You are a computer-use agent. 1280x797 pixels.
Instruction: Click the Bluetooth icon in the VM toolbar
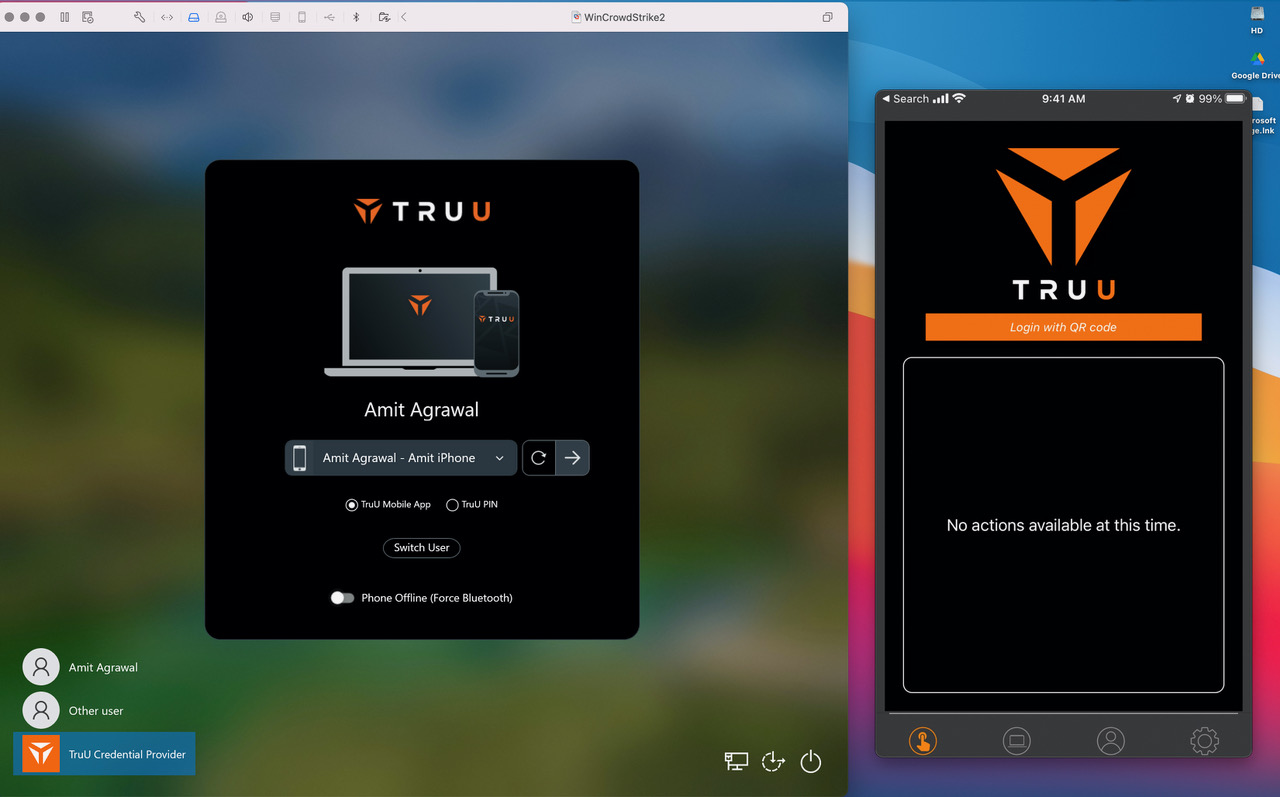click(356, 17)
